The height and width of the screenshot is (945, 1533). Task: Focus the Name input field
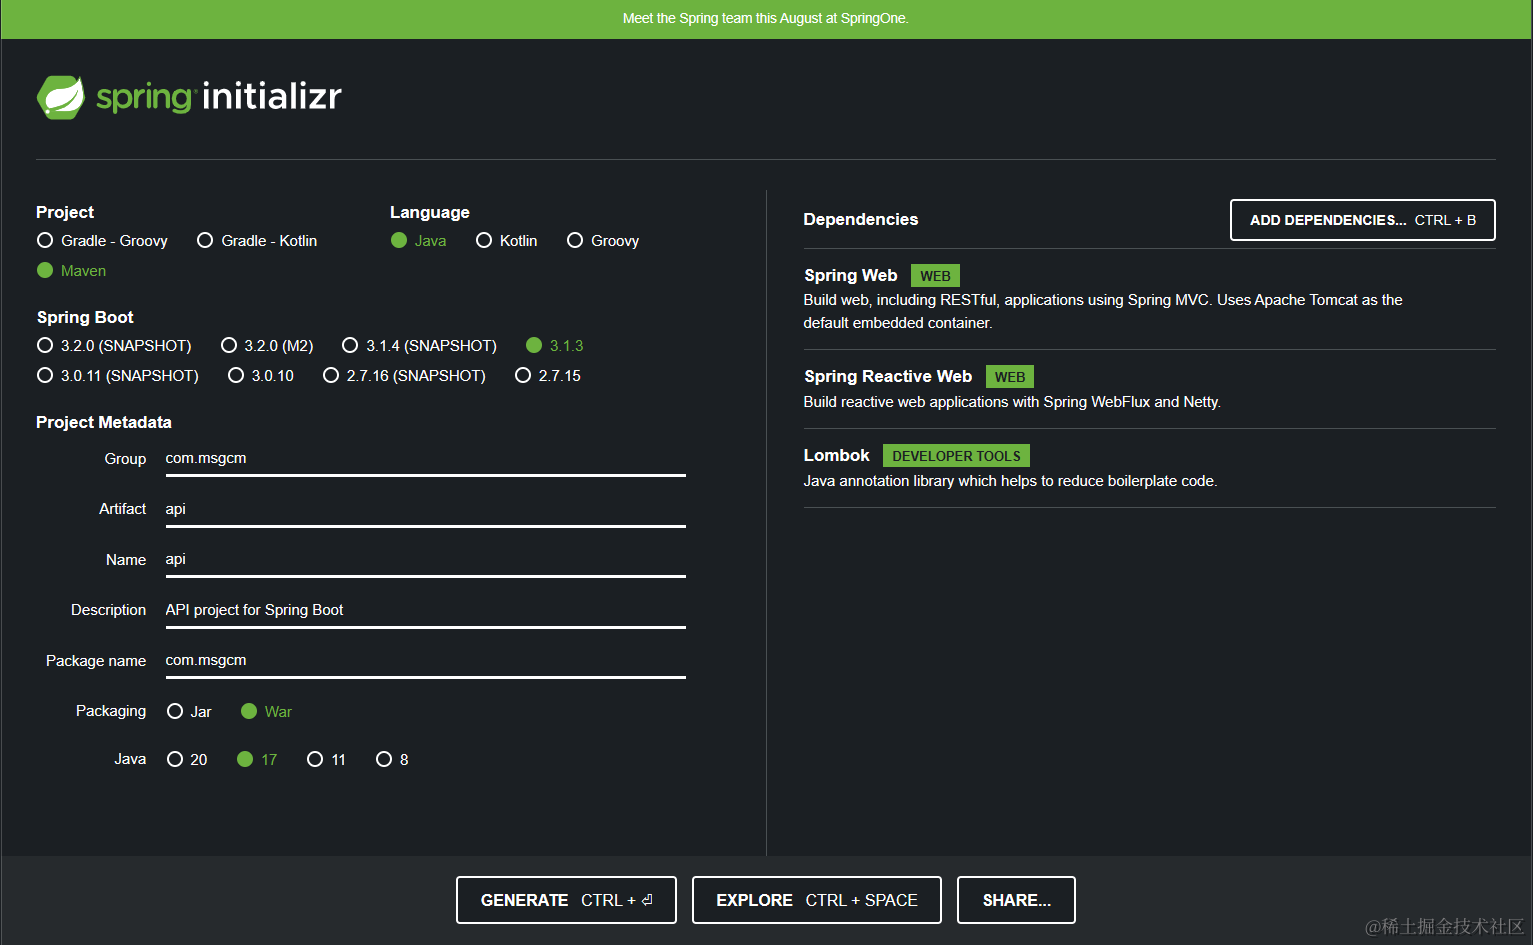425,560
